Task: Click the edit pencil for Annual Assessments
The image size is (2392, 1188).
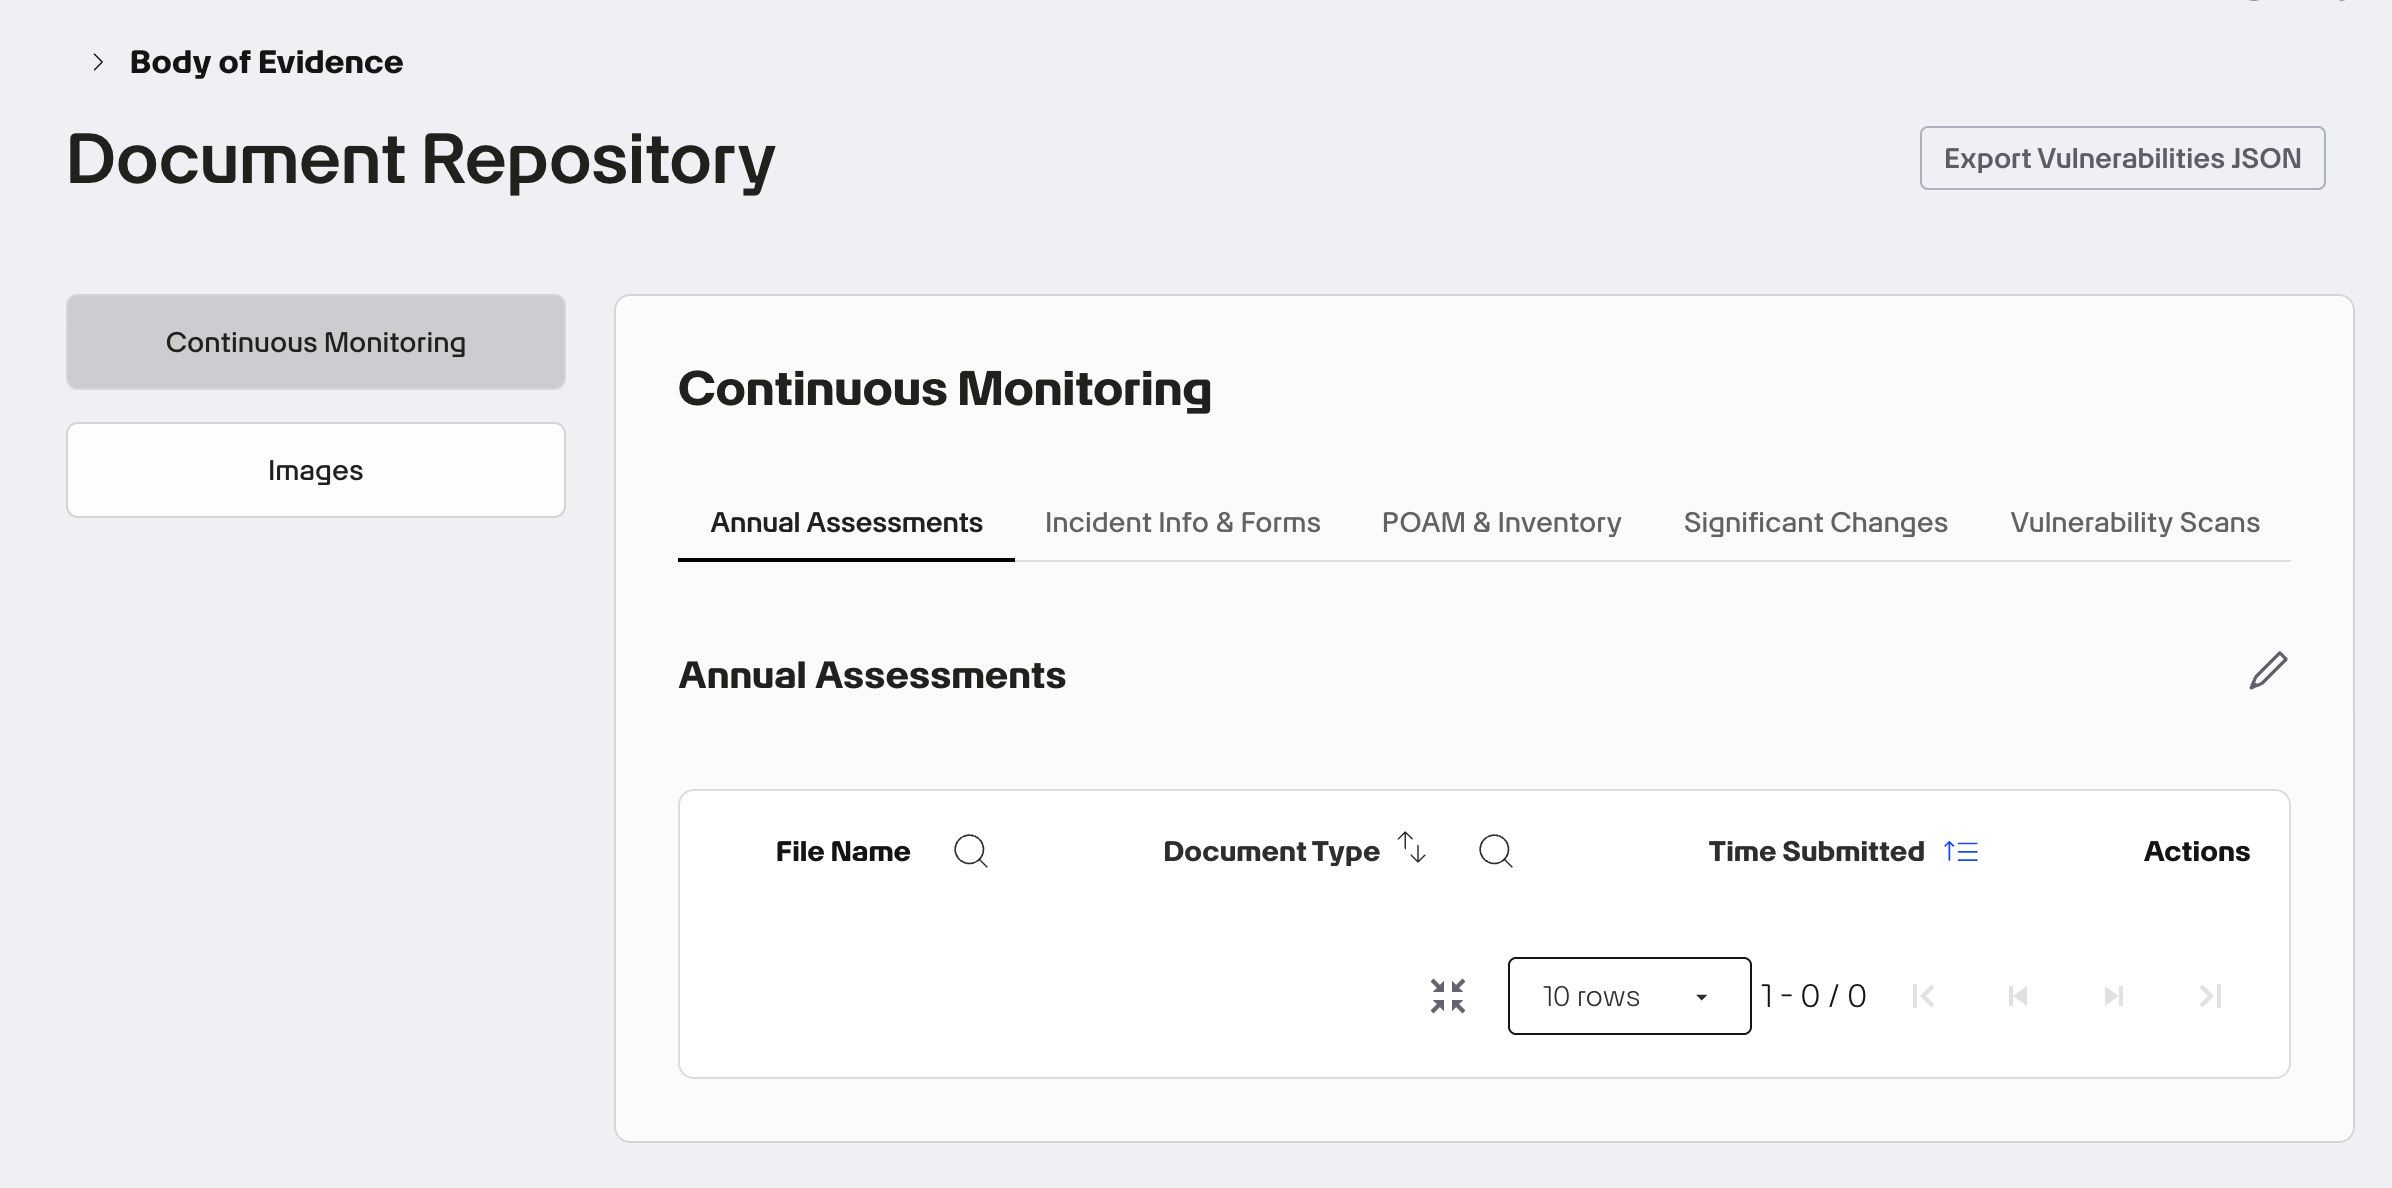Action: point(2268,670)
